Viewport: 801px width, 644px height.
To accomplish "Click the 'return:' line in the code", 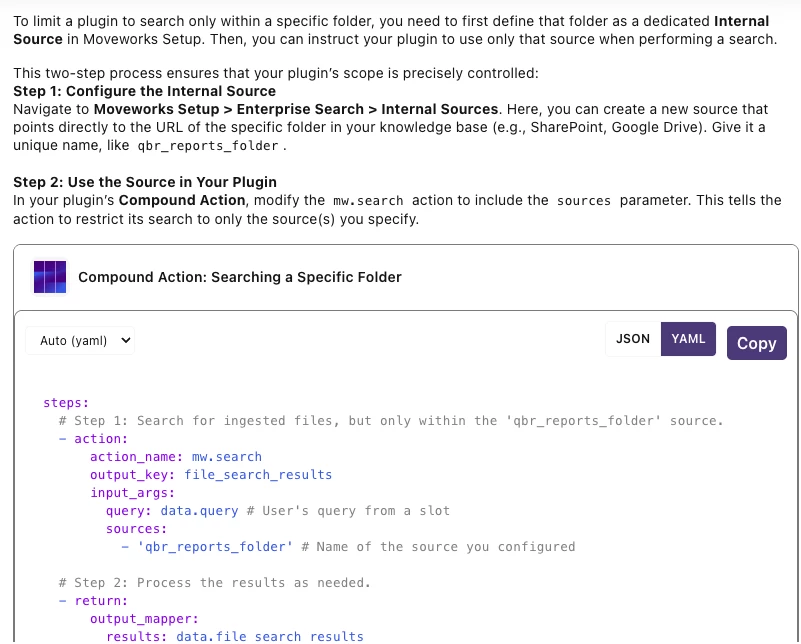I will coord(93,601).
